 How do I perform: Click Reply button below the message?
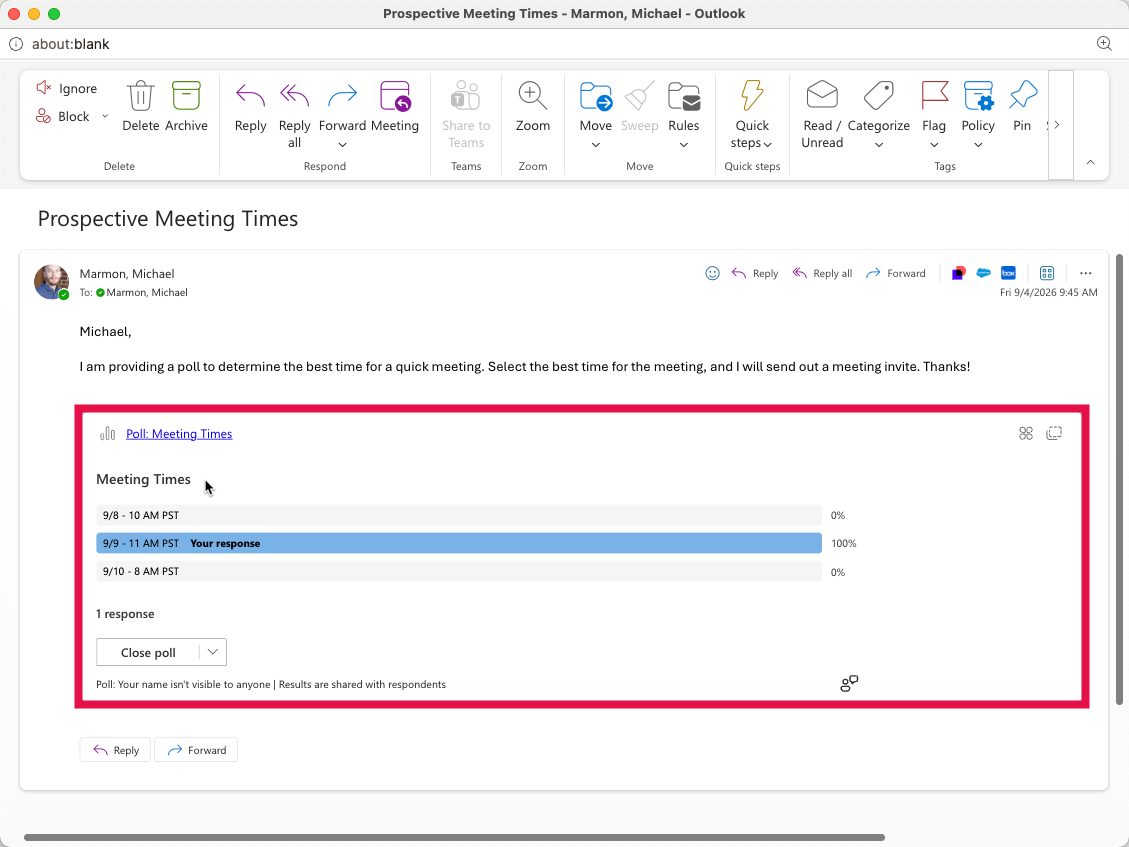pyautogui.click(x=115, y=750)
